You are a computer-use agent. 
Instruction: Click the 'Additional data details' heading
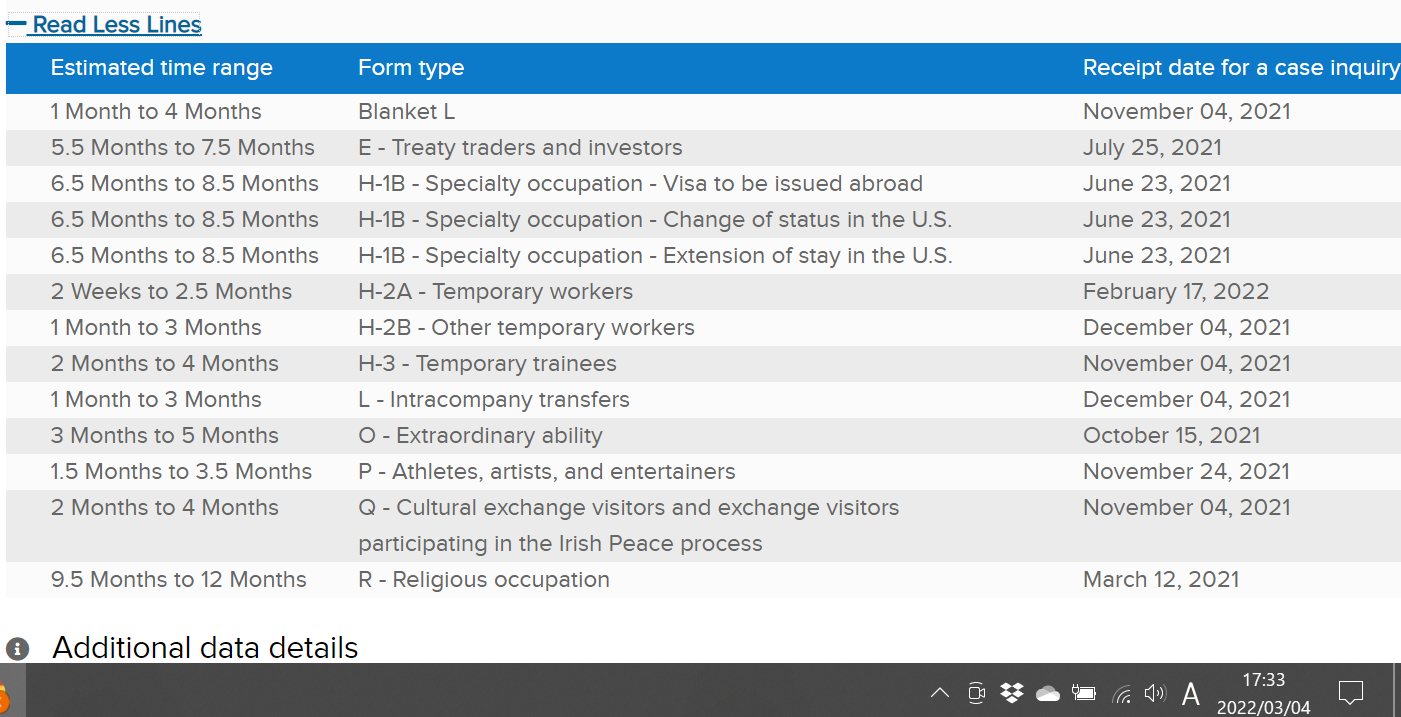click(205, 648)
